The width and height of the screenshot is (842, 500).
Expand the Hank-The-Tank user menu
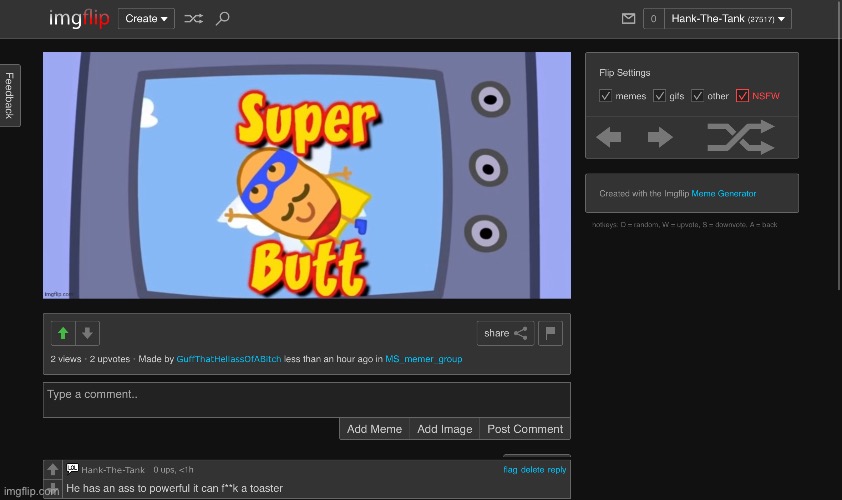[x=728, y=19]
